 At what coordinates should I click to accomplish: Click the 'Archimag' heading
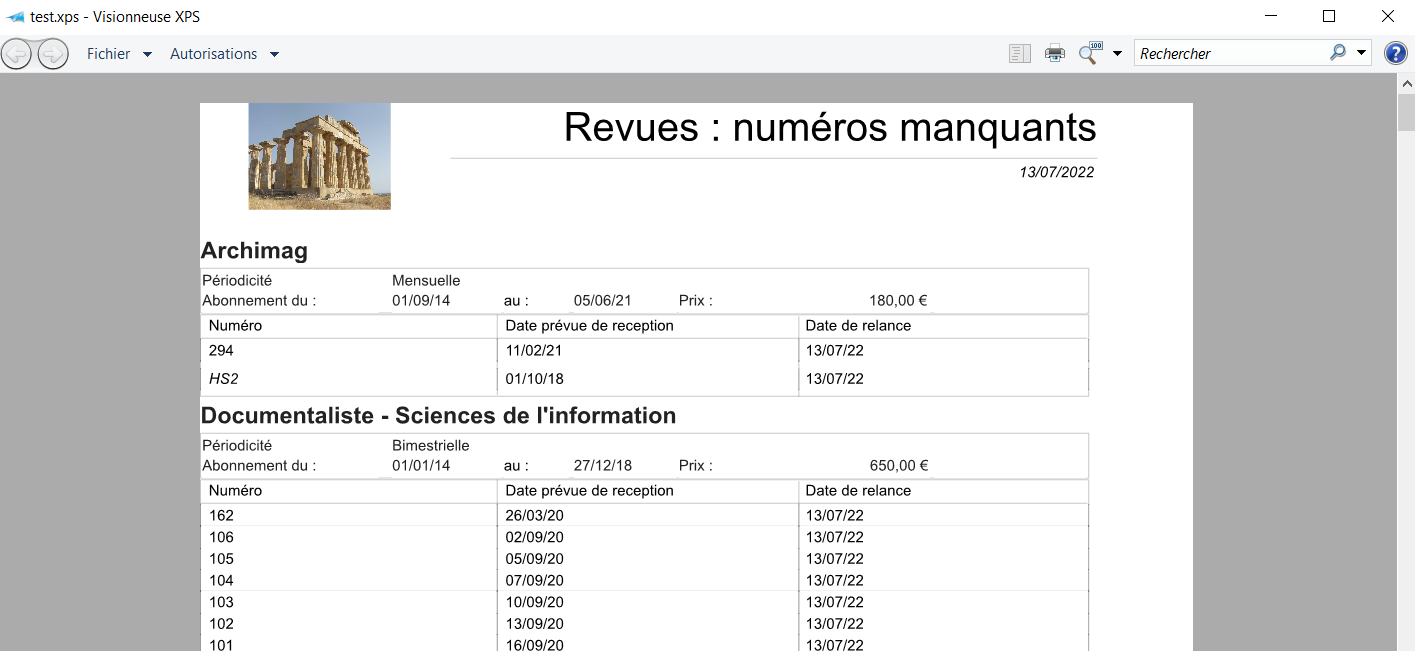point(254,251)
